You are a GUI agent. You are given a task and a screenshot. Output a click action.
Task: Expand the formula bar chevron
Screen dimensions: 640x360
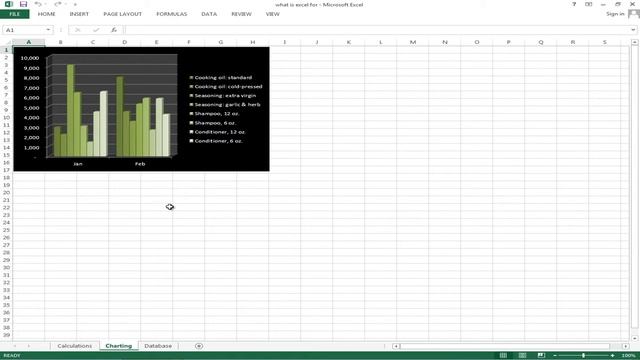tap(633, 30)
